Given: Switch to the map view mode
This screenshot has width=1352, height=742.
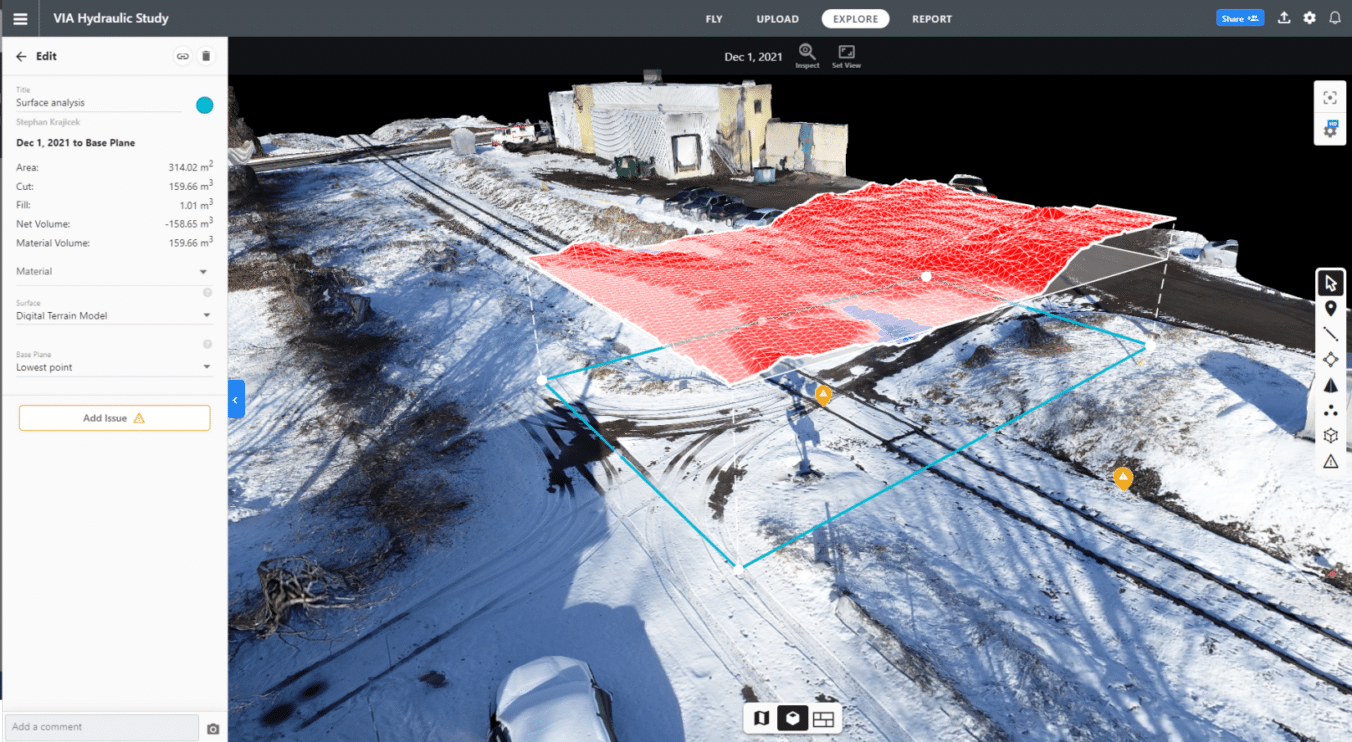Looking at the screenshot, I should click(x=760, y=718).
